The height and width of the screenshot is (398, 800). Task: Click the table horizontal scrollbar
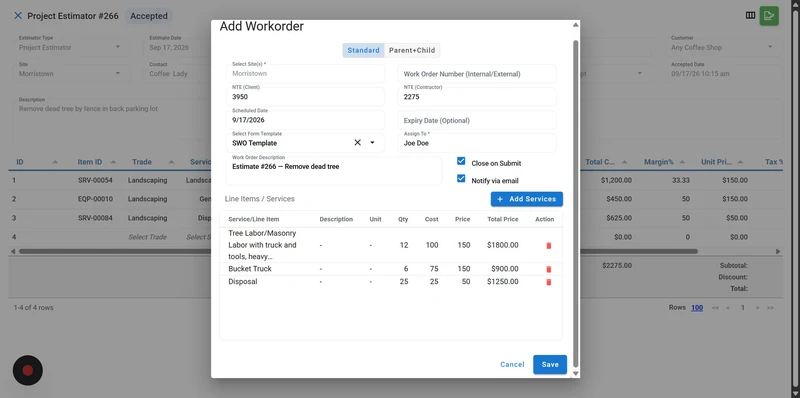coord(358,251)
